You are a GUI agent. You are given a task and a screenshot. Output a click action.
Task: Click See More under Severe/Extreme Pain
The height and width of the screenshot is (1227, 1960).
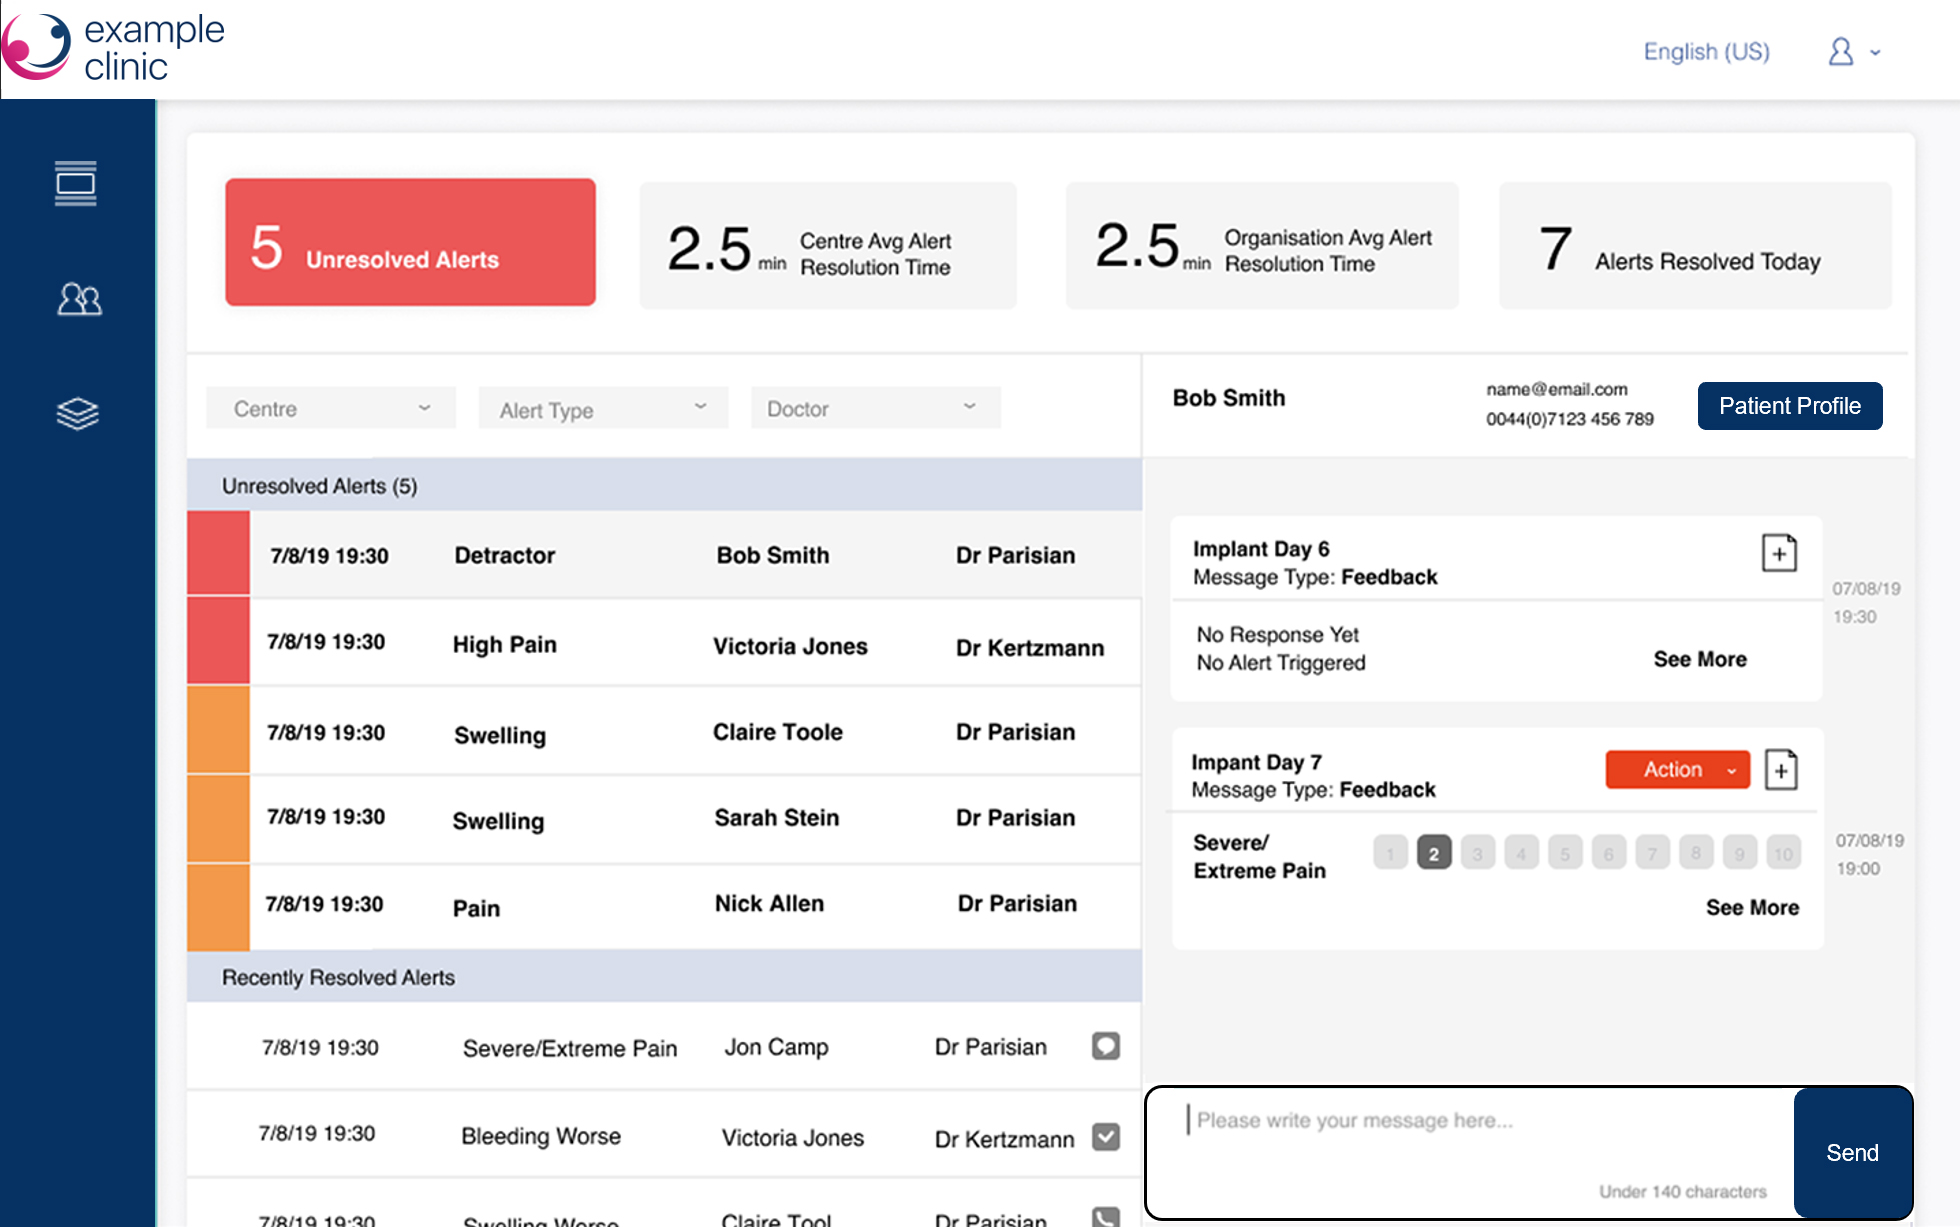(x=1751, y=907)
